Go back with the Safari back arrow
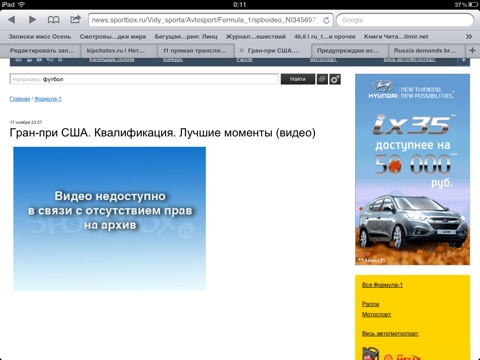480x360 pixels. point(12,20)
